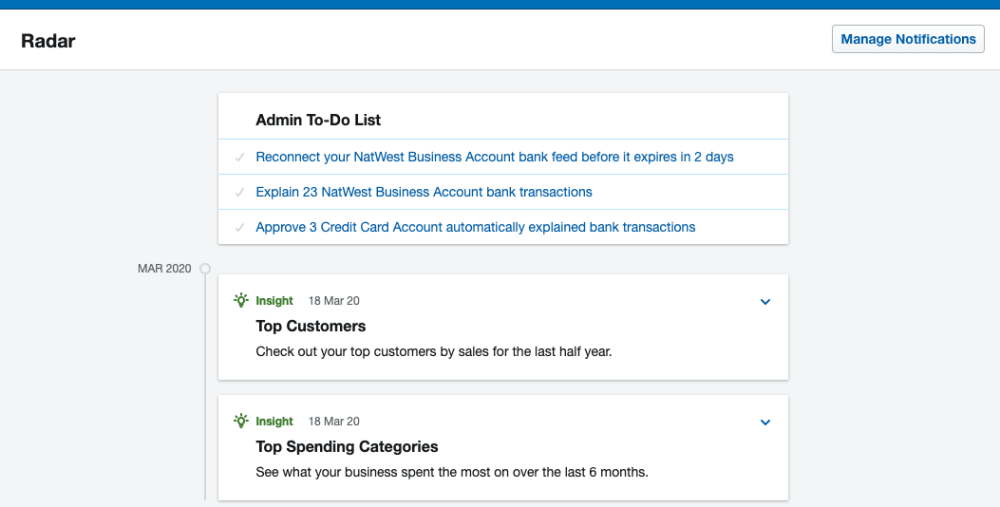Open Manage Notifications
The width and height of the screenshot is (1000, 507).
[x=908, y=39]
